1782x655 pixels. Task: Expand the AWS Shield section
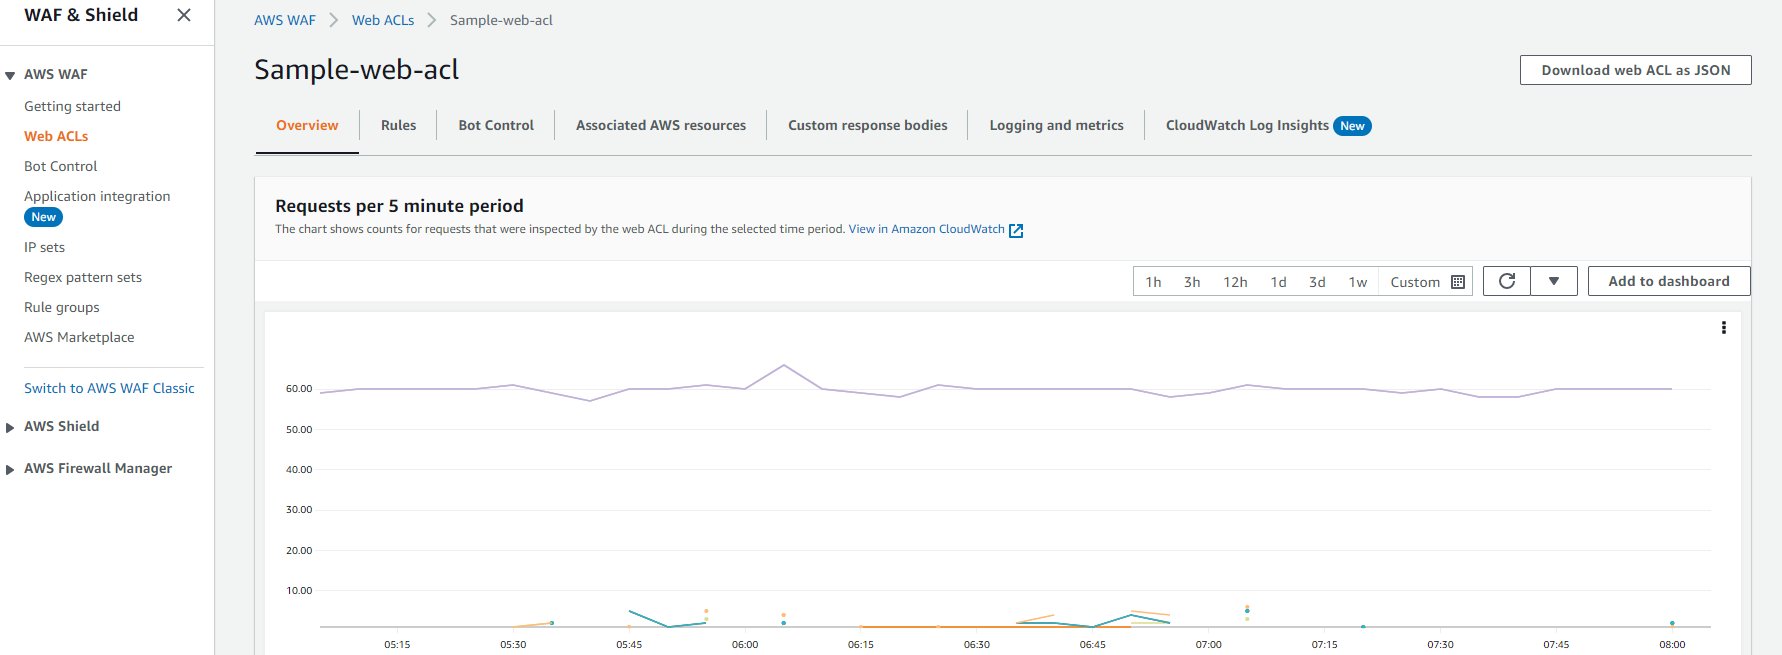[10, 427]
